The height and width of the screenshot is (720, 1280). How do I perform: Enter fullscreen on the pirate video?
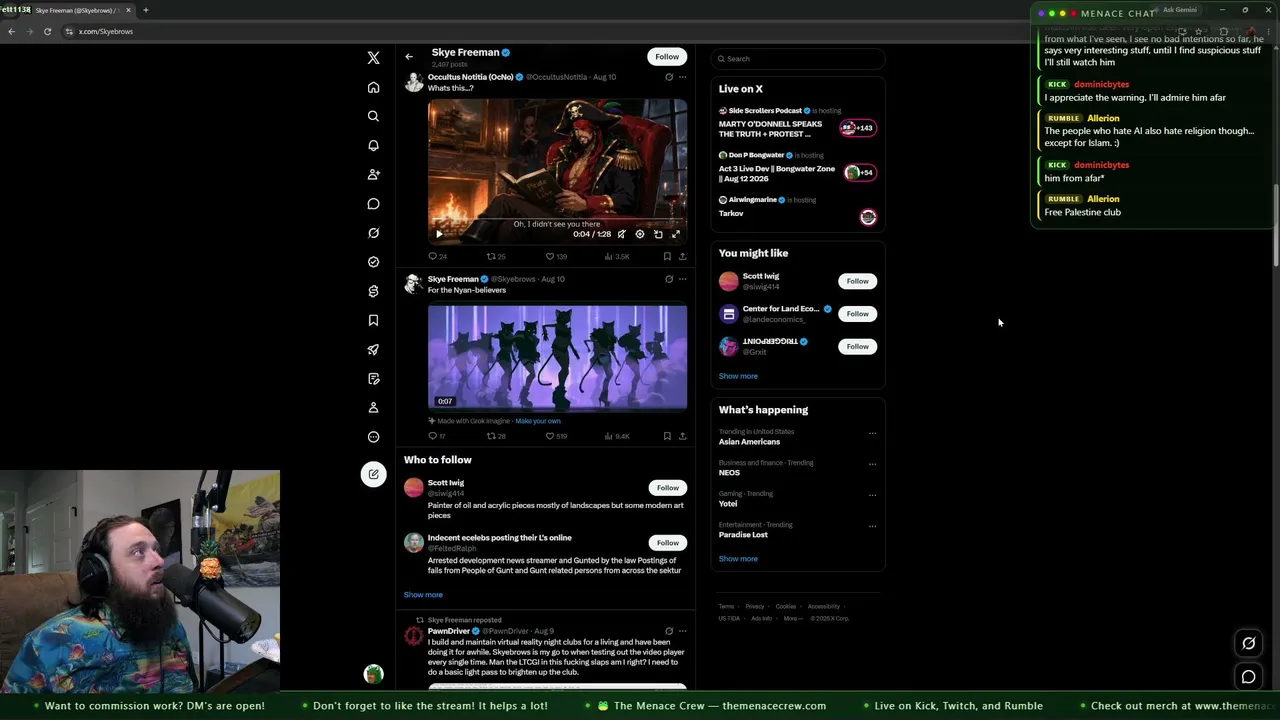[676, 234]
